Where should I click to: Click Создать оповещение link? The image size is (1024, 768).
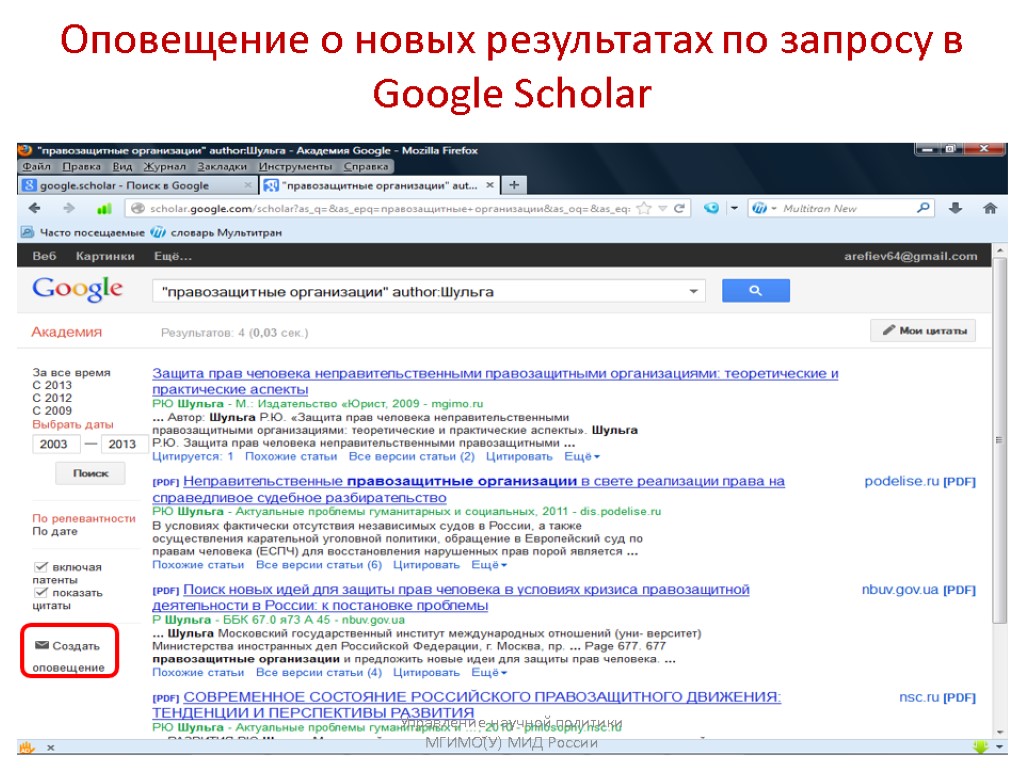pos(68,656)
